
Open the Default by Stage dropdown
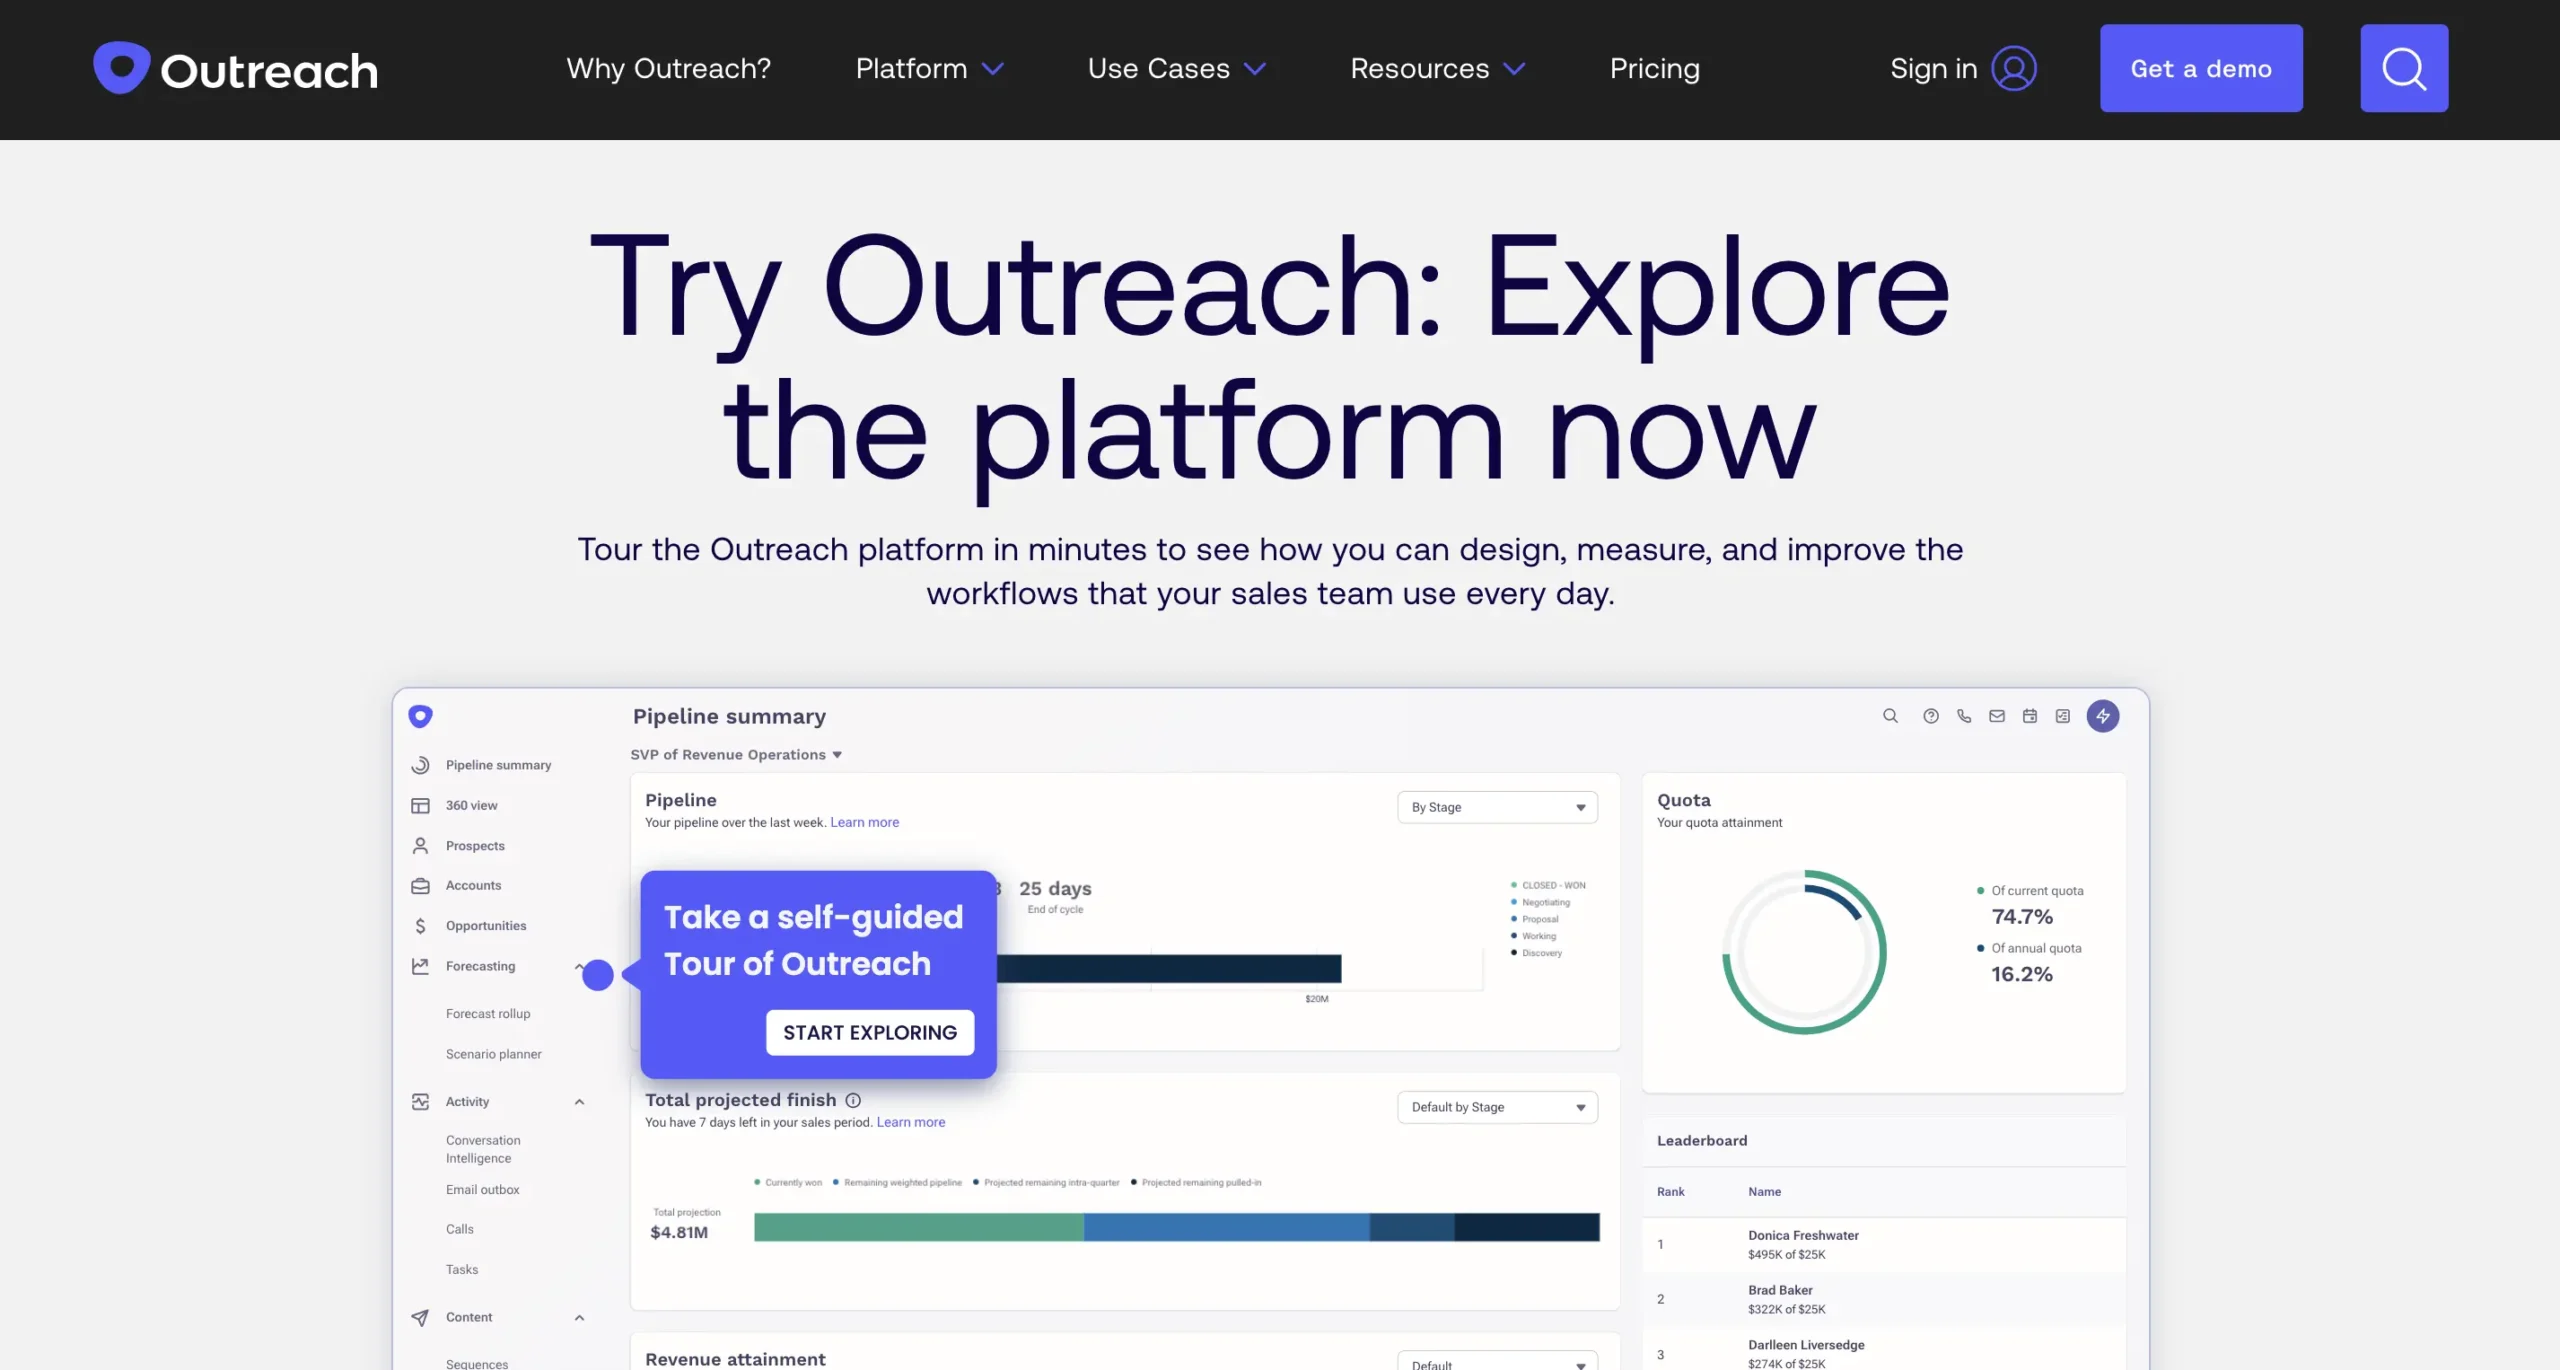pyautogui.click(x=1496, y=1107)
